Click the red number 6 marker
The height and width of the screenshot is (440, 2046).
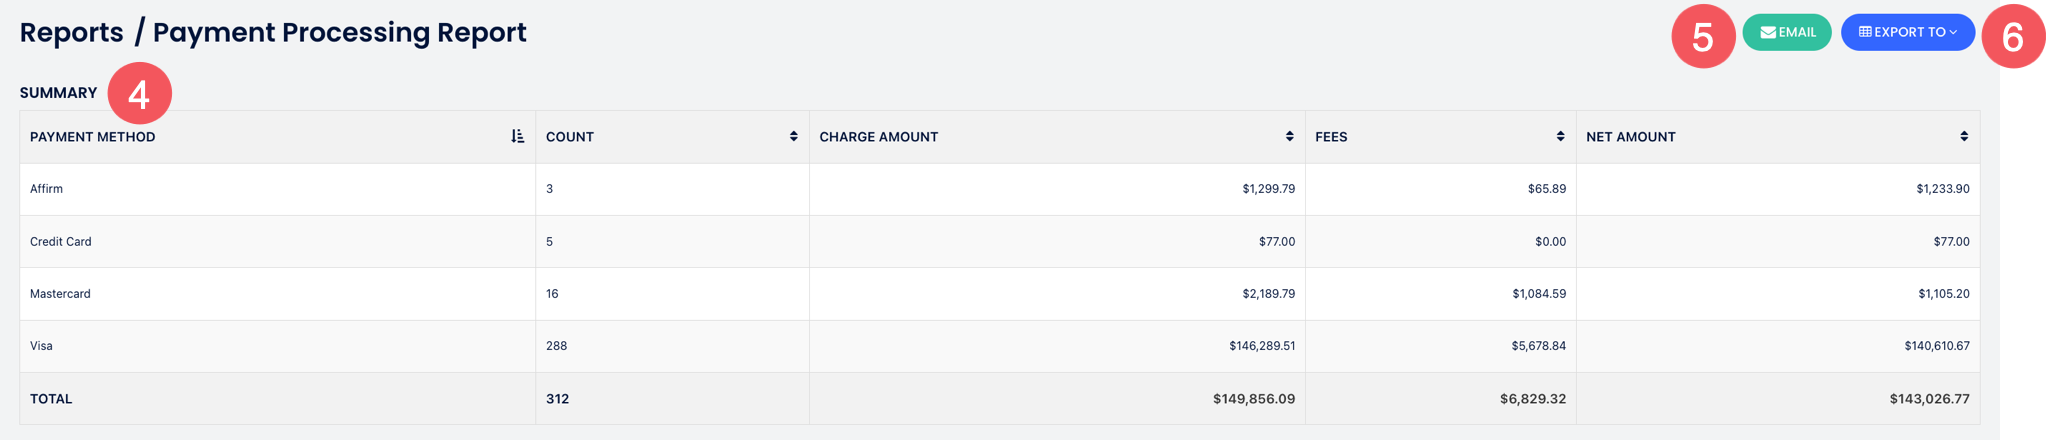click(2012, 37)
